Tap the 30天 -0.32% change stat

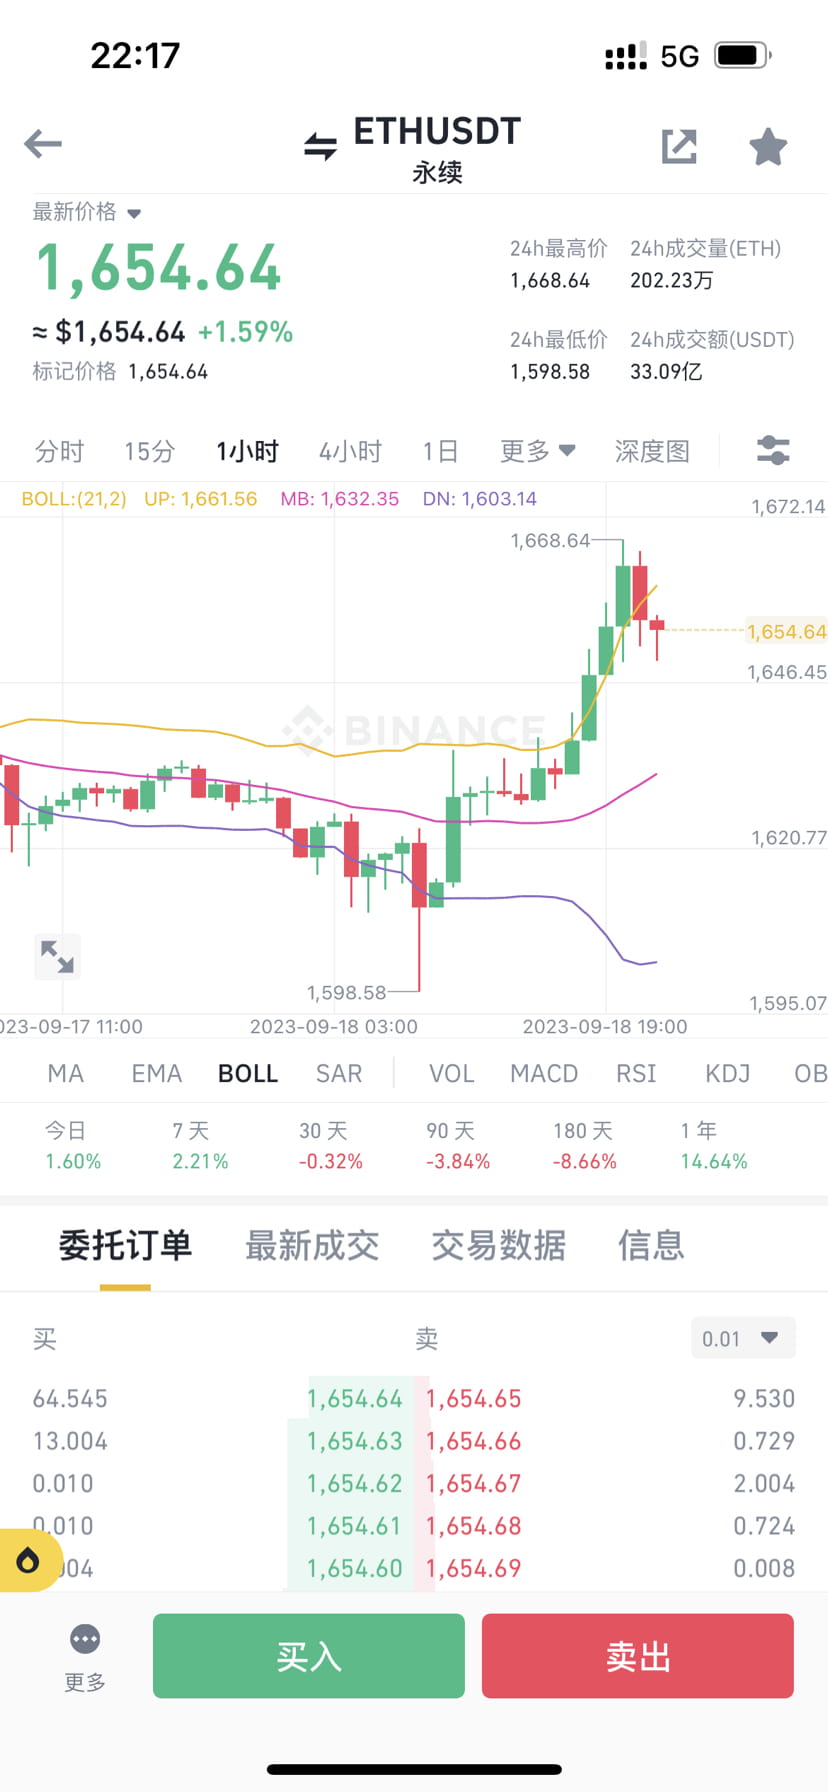[330, 1146]
